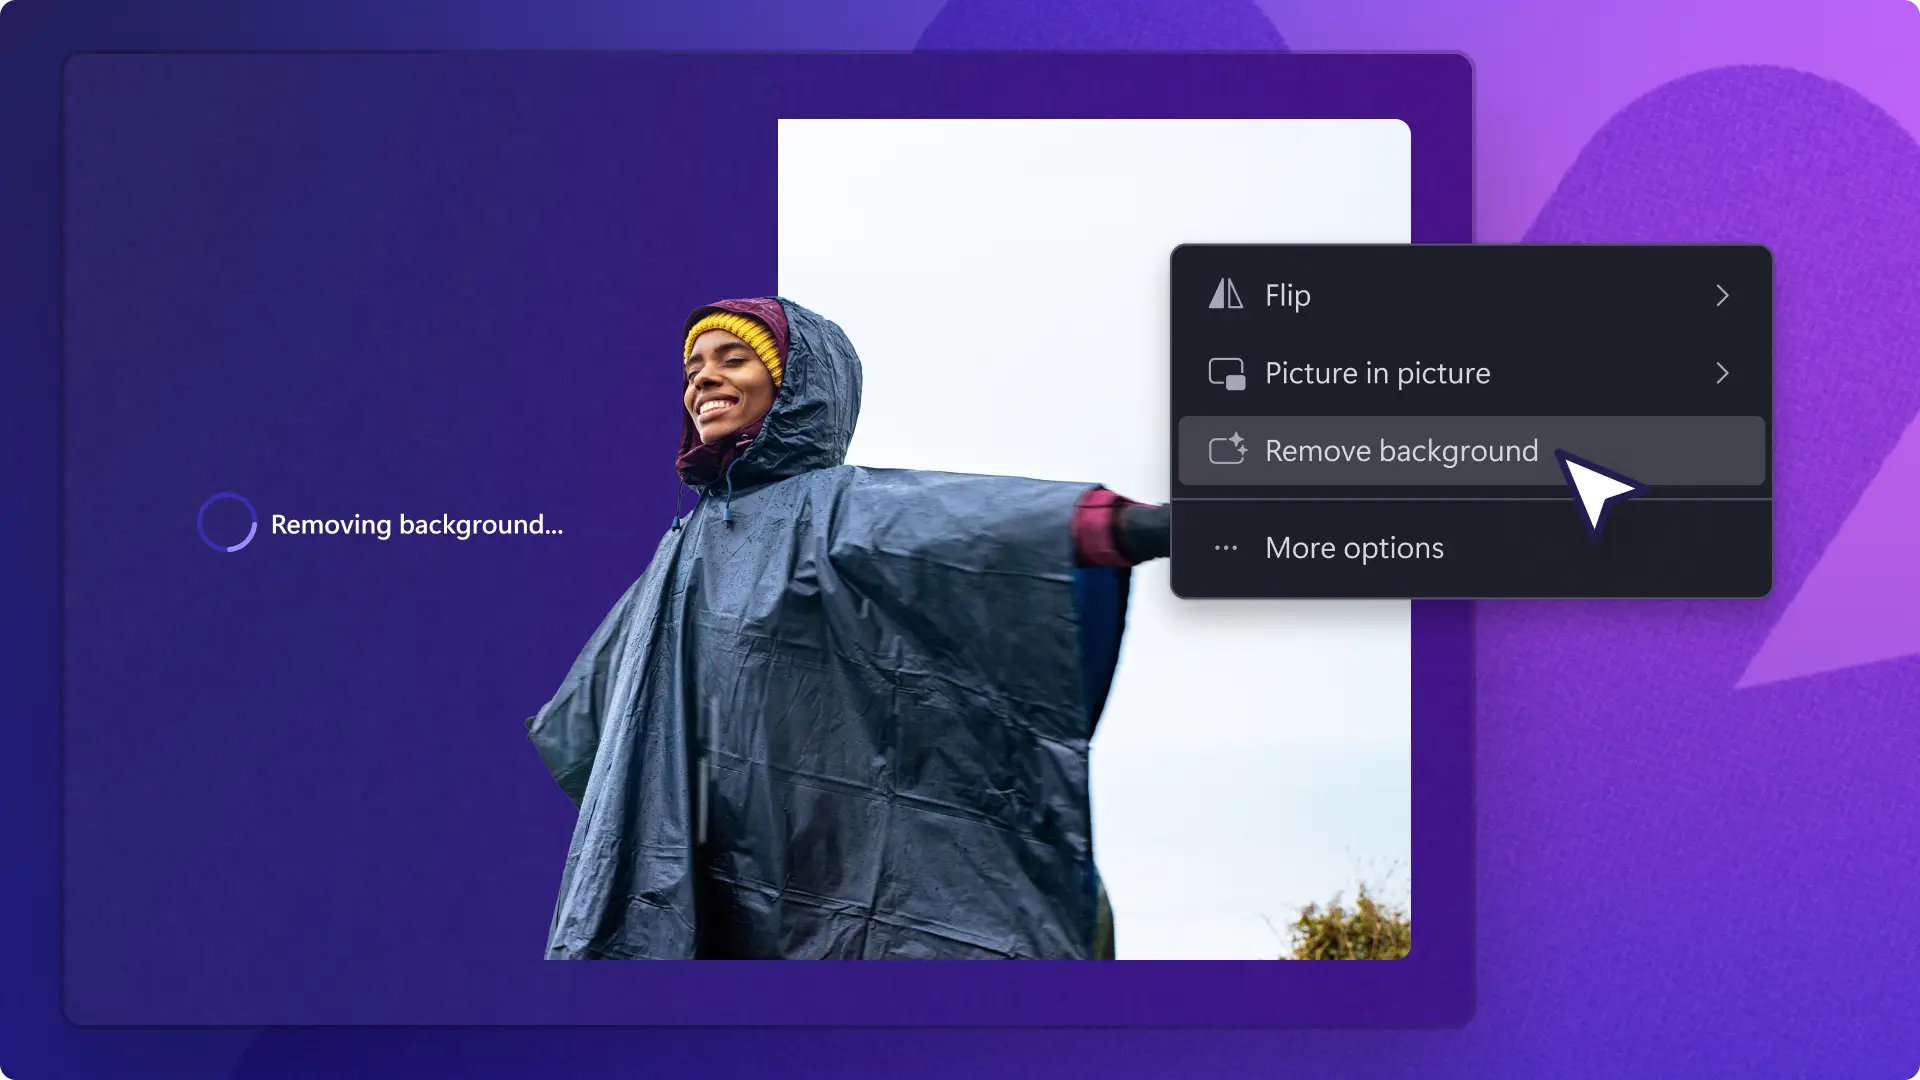Click the overlay rectangle glyph for Picture in picture
This screenshot has height=1080, width=1920.
click(1225, 373)
